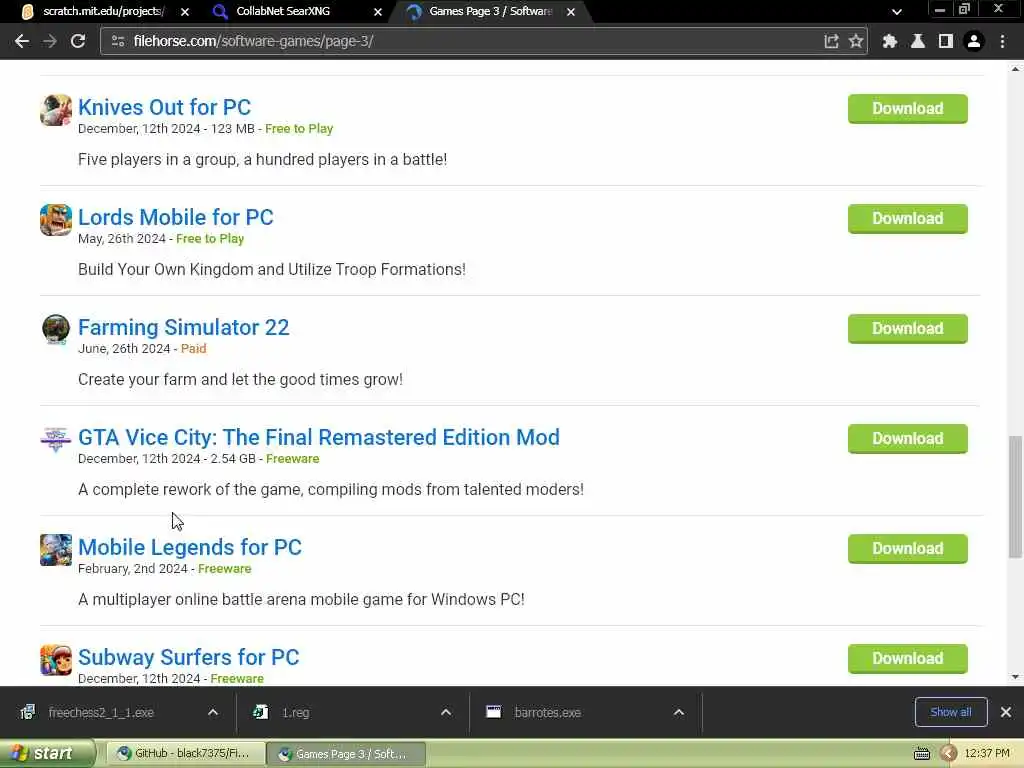The width and height of the screenshot is (1024, 768).
Task: Click the 12:37 PM system clock
Action: 987,754
